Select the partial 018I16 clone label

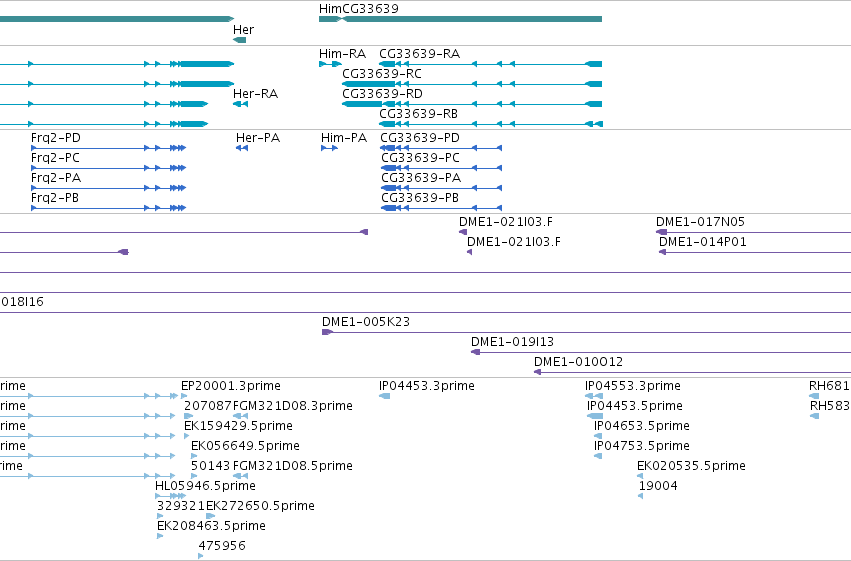(22, 302)
